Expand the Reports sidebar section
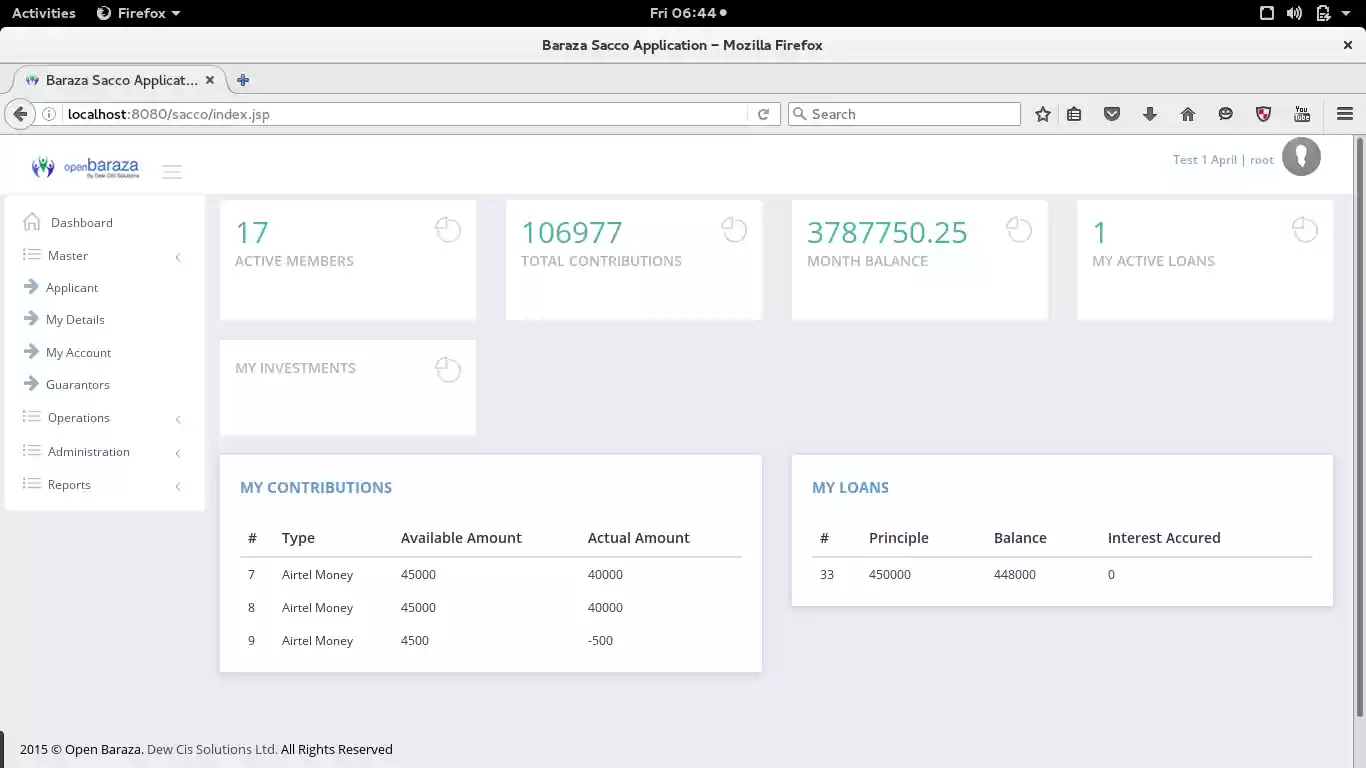Screen dimensions: 1366x768 point(69,485)
